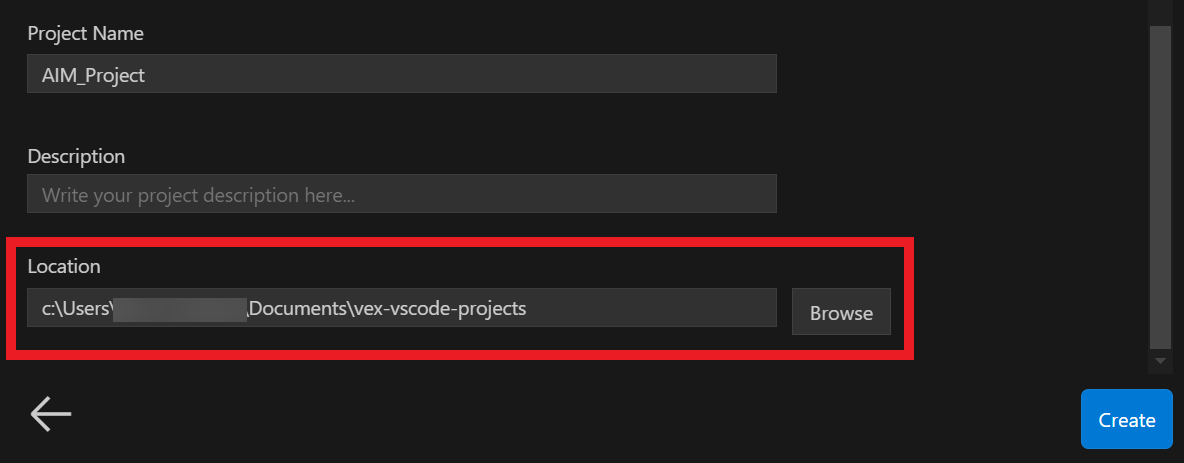Screen dimensions: 1184x463
Task: Select the Location path field
Action: pyautogui.click(x=401, y=308)
